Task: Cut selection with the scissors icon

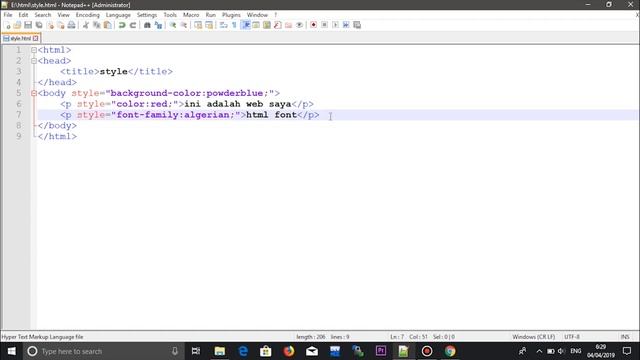Action: [86, 25]
